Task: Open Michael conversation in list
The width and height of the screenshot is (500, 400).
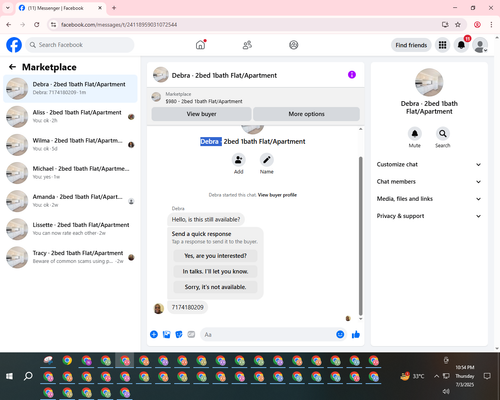Action: click(x=70, y=173)
